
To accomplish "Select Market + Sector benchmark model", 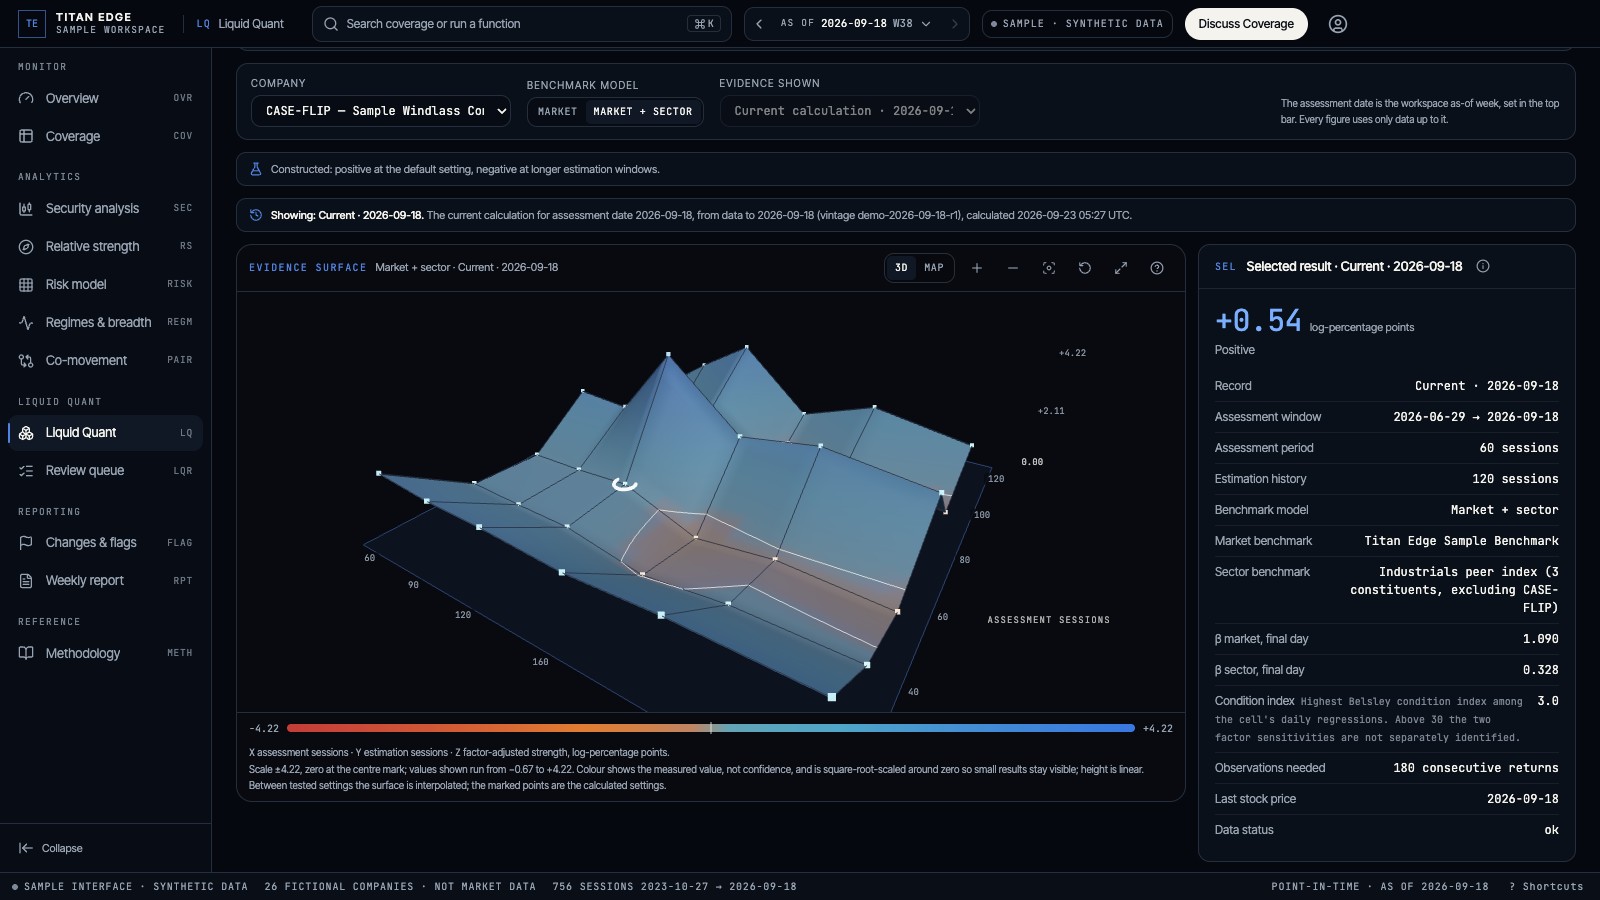I will 642,112.
